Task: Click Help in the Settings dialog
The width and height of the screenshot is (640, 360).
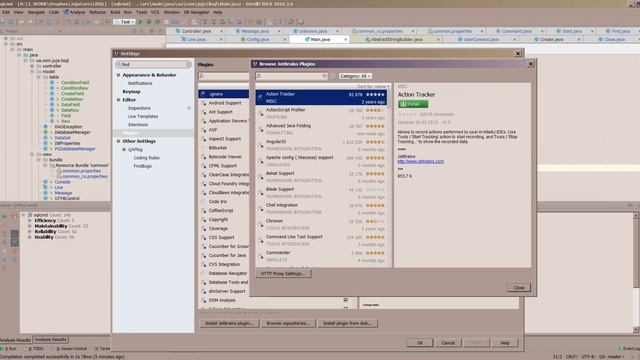Action: [x=504, y=343]
